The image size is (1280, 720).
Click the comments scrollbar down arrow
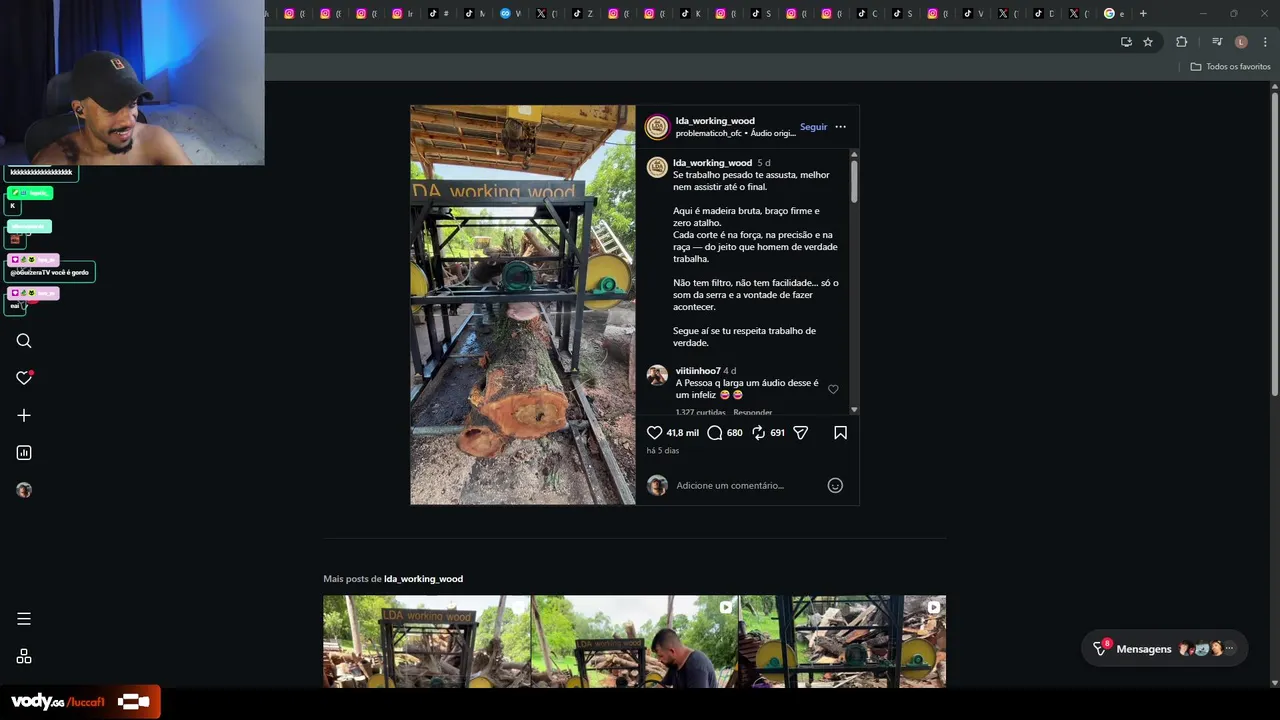pyautogui.click(x=854, y=410)
